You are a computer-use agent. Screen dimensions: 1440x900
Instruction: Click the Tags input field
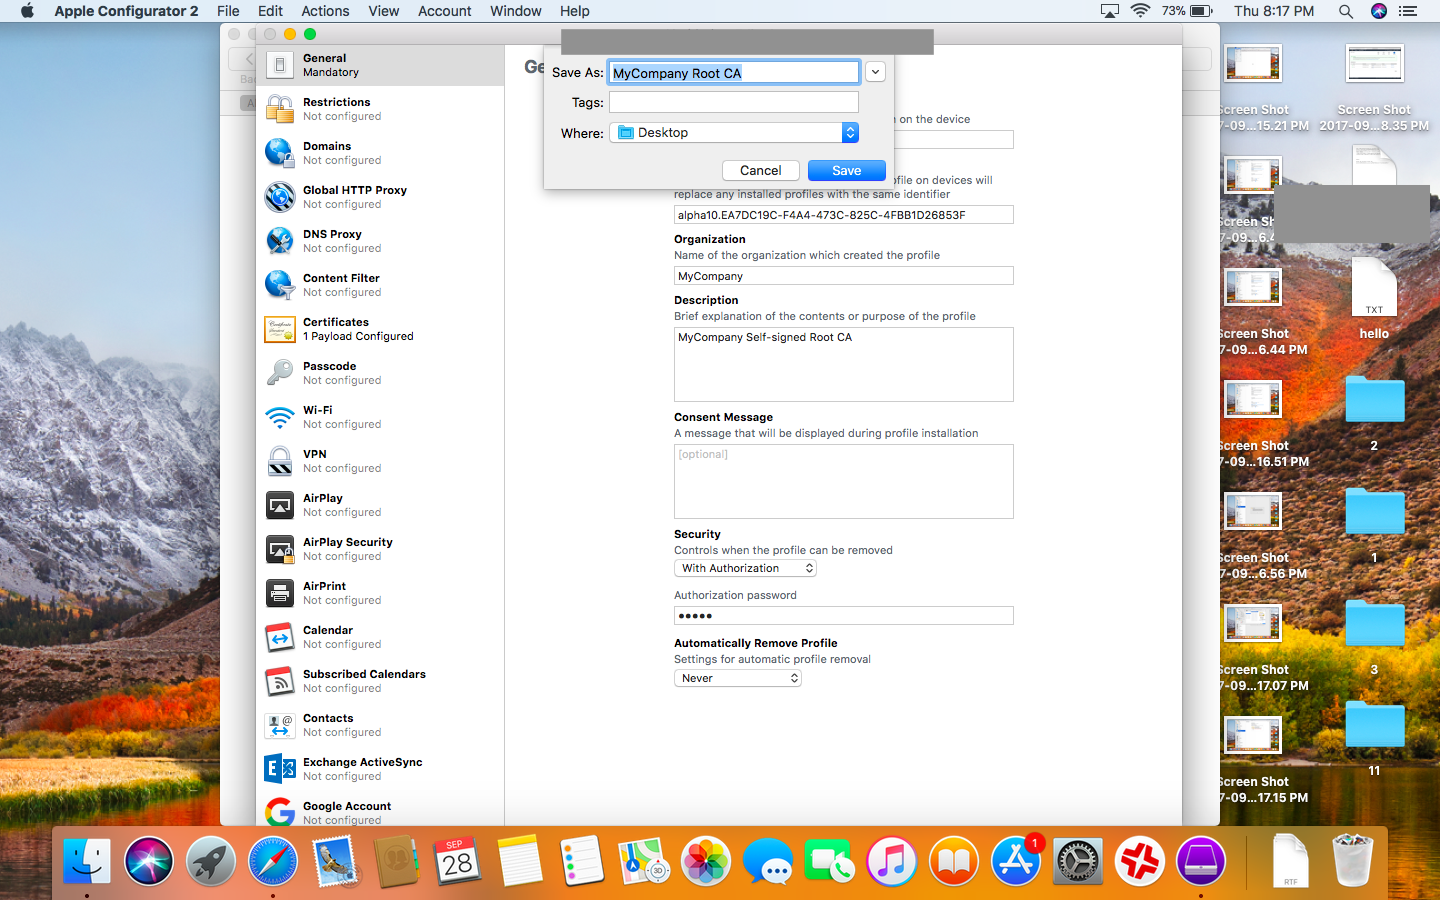click(734, 102)
